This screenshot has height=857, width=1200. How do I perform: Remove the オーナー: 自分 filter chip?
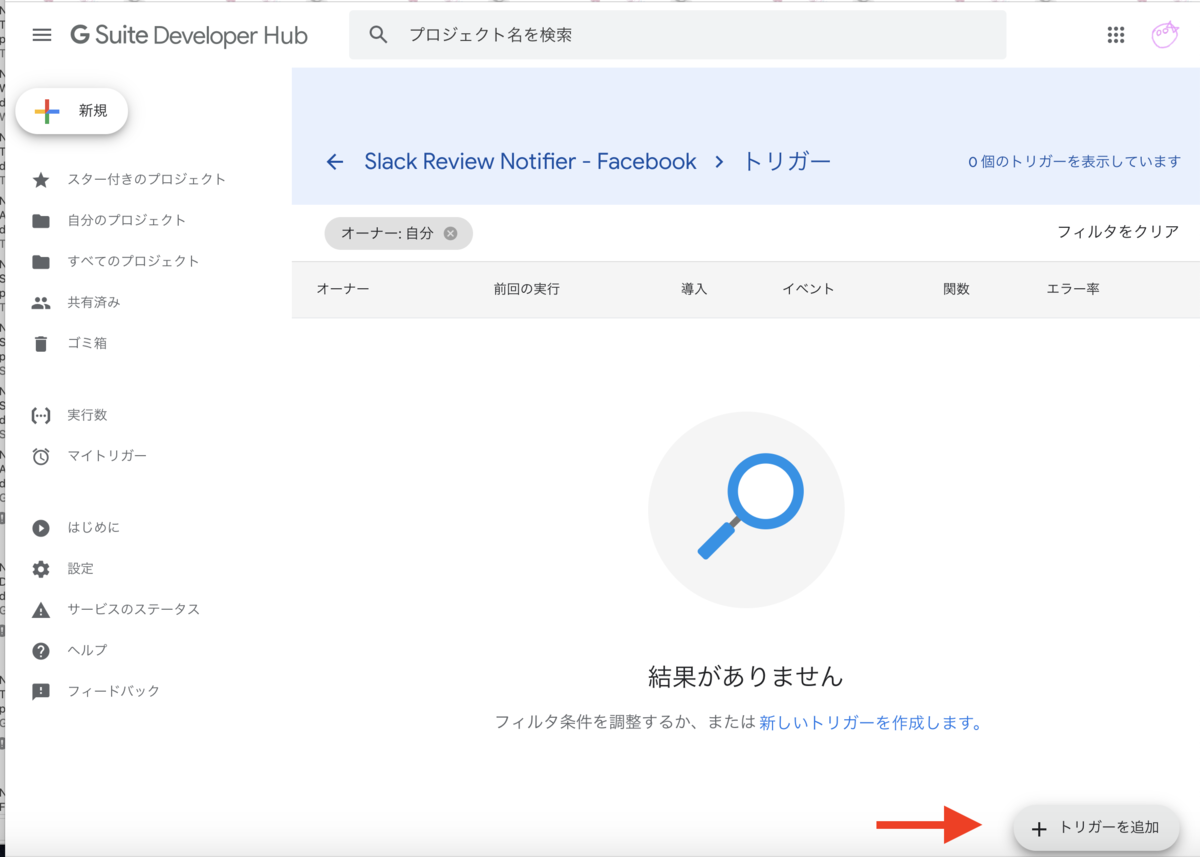click(x=450, y=233)
